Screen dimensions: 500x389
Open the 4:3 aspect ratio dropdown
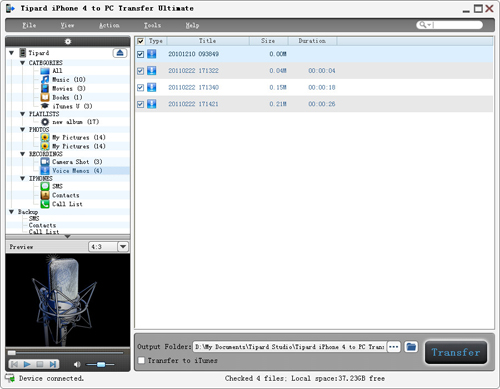tap(123, 247)
